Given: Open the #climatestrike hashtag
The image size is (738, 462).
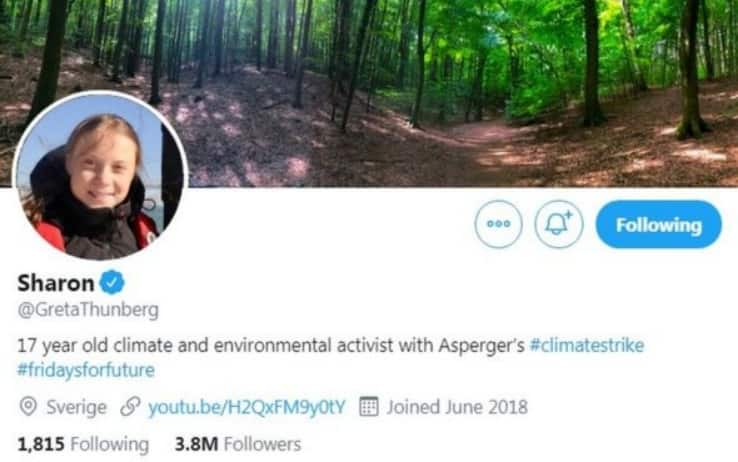Looking at the screenshot, I should tap(587, 345).
